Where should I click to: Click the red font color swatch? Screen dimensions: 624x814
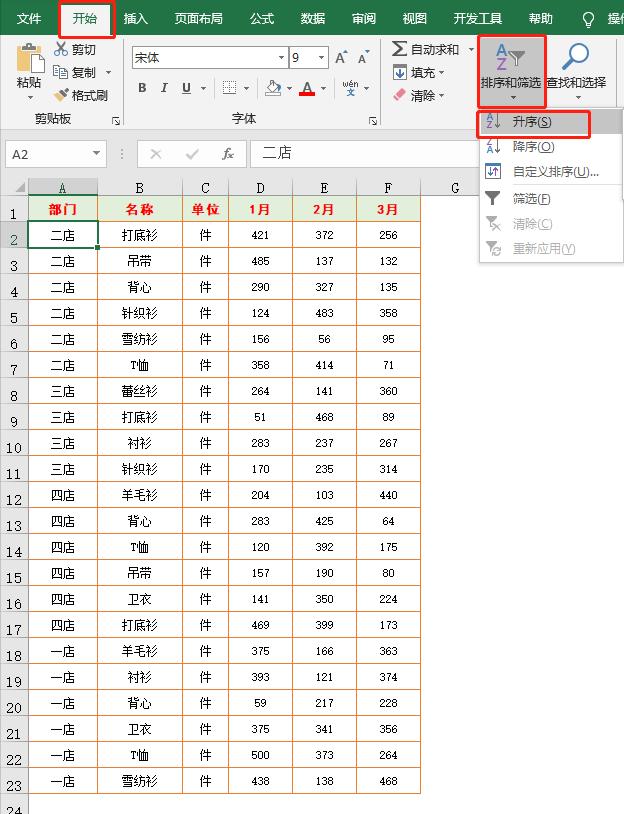[x=307, y=89]
